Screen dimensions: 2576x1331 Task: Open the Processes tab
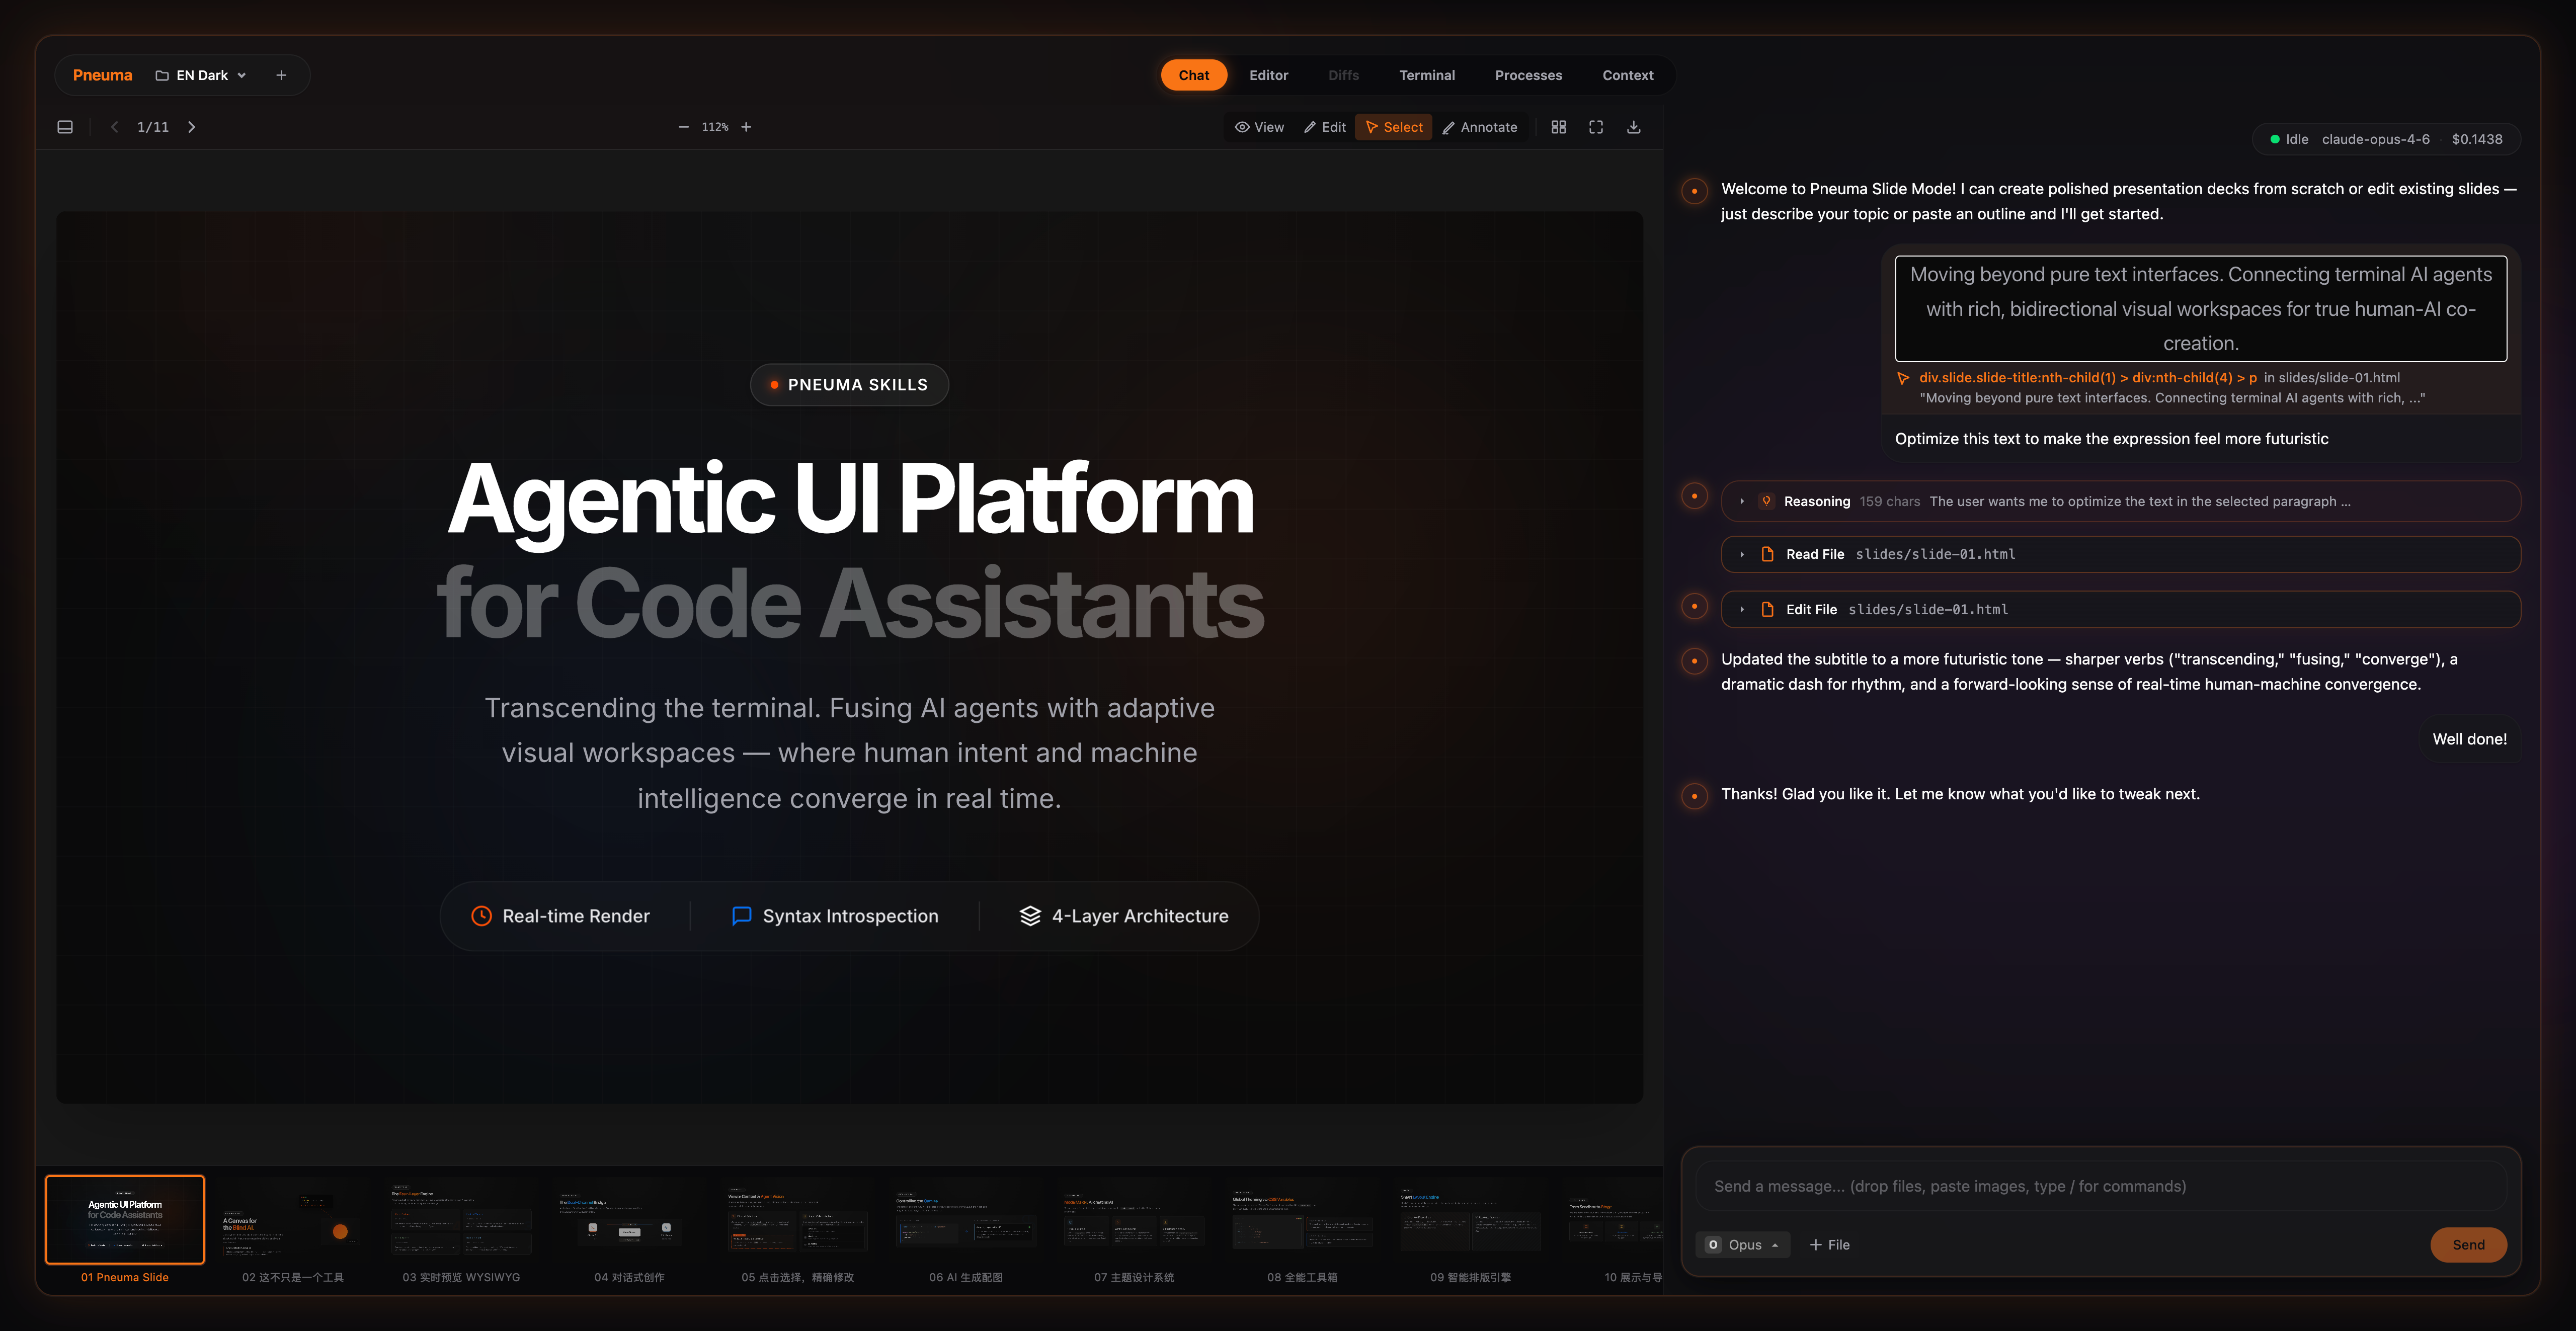pyautogui.click(x=1527, y=75)
